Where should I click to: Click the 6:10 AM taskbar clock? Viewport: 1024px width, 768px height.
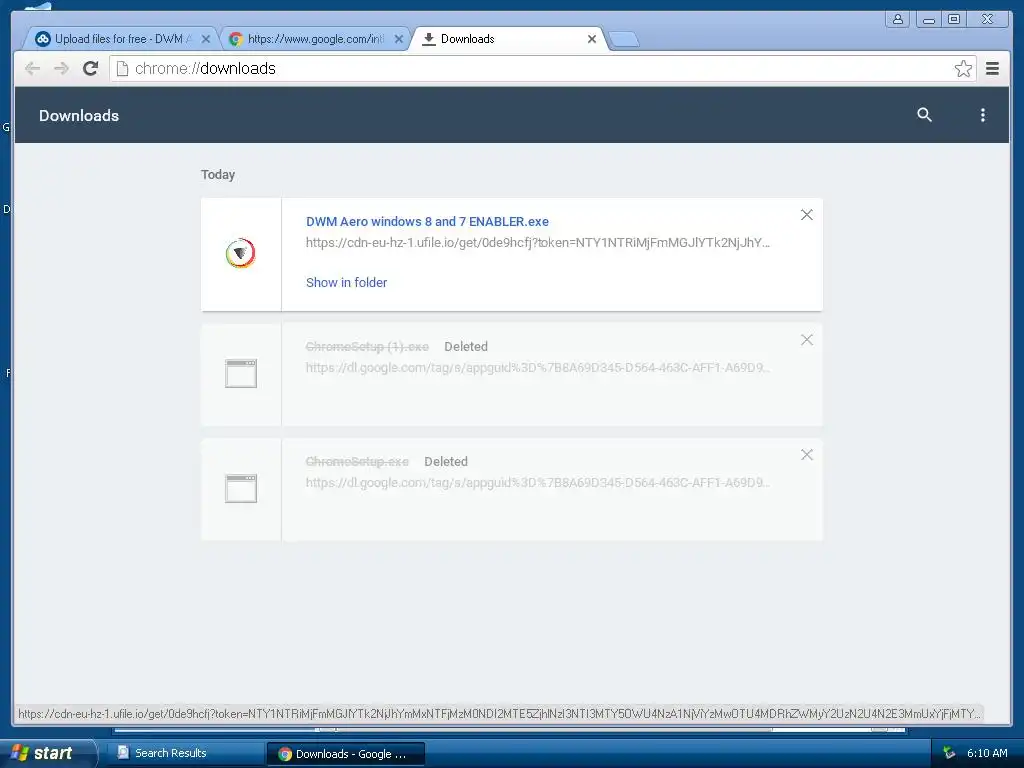[x=987, y=753]
